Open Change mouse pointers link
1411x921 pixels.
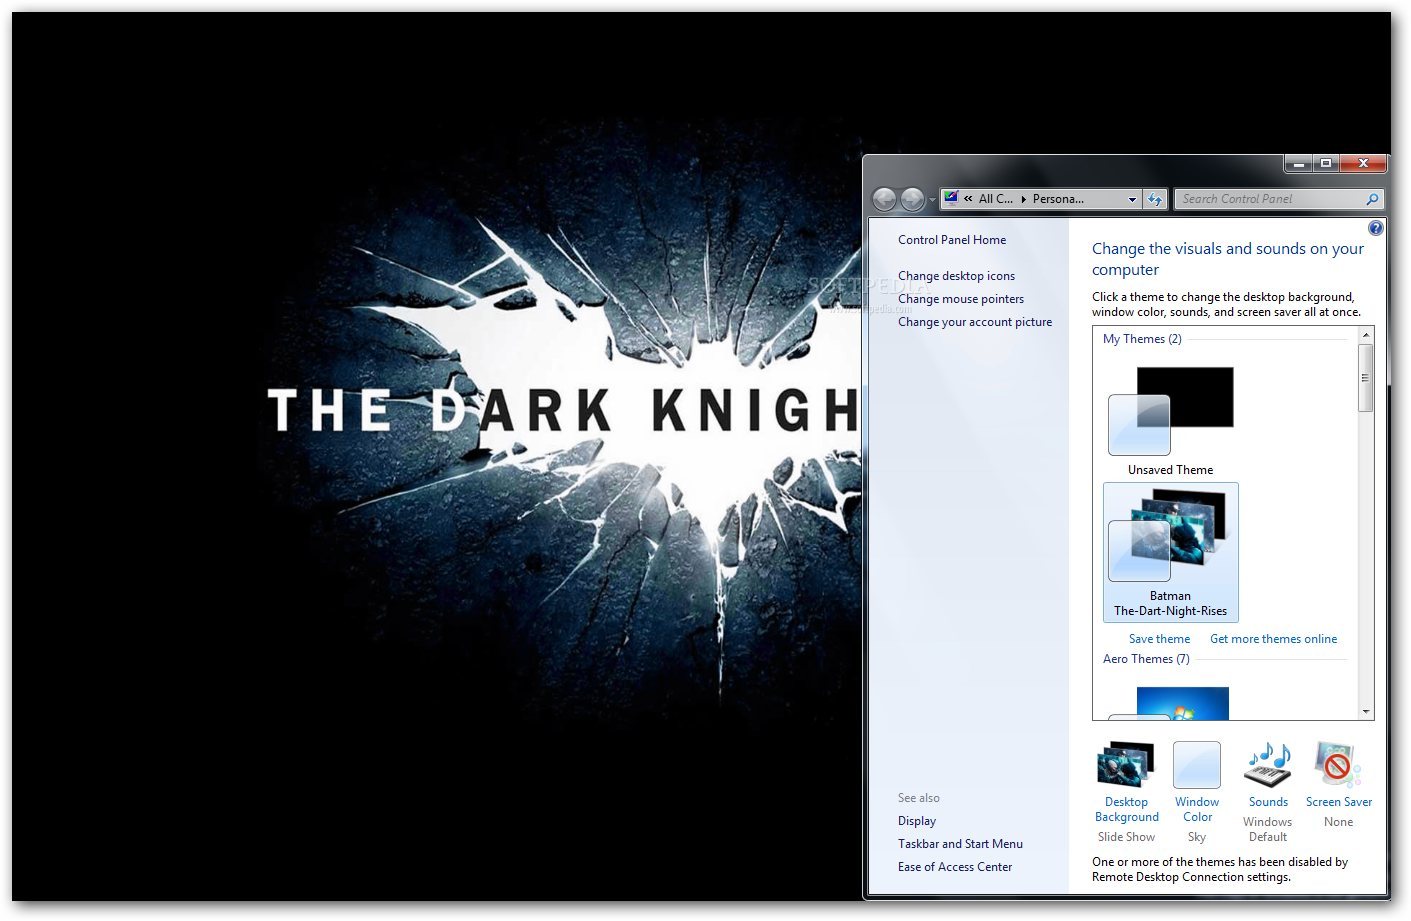tap(961, 299)
